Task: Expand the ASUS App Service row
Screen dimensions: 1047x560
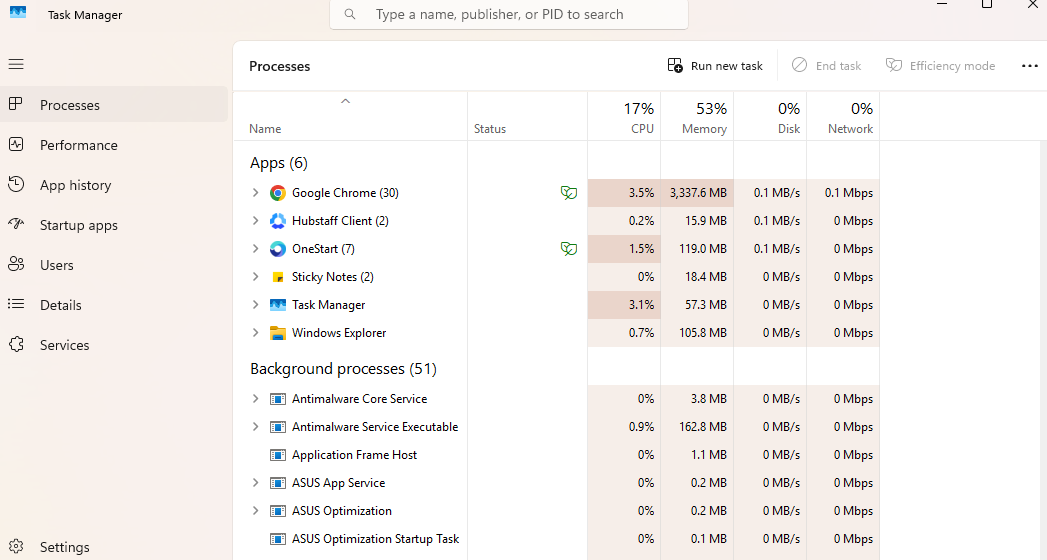Action: pyautogui.click(x=255, y=483)
